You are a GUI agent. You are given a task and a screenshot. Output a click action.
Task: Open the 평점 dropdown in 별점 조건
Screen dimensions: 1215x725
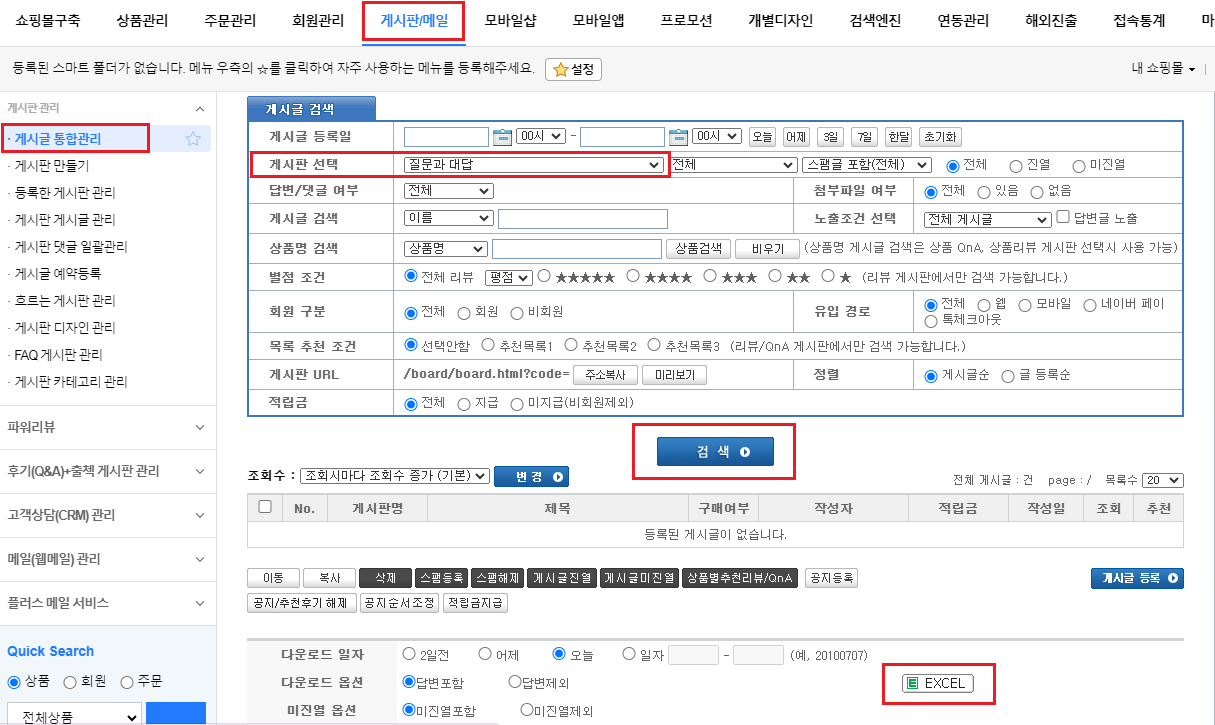(508, 276)
